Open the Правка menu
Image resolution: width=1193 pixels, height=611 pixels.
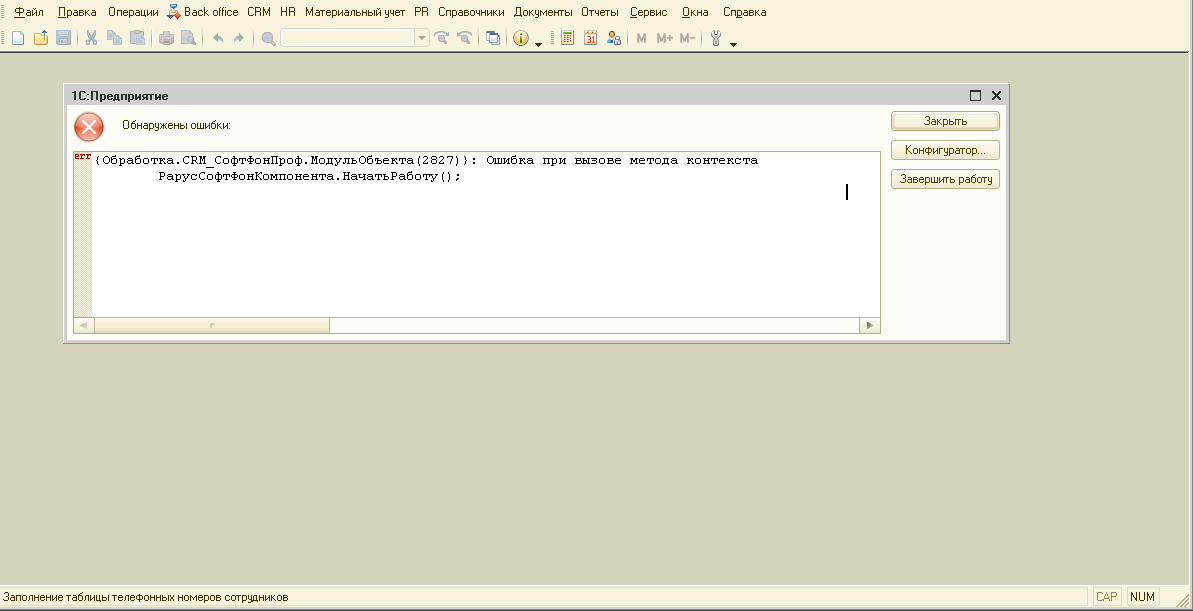point(78,12)
